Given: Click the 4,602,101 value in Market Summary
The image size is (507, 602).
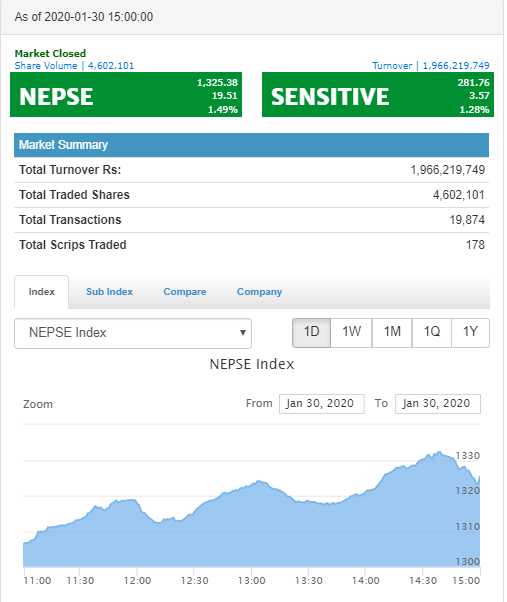Looking at the screenshot, I should click(x=459, y=195).
